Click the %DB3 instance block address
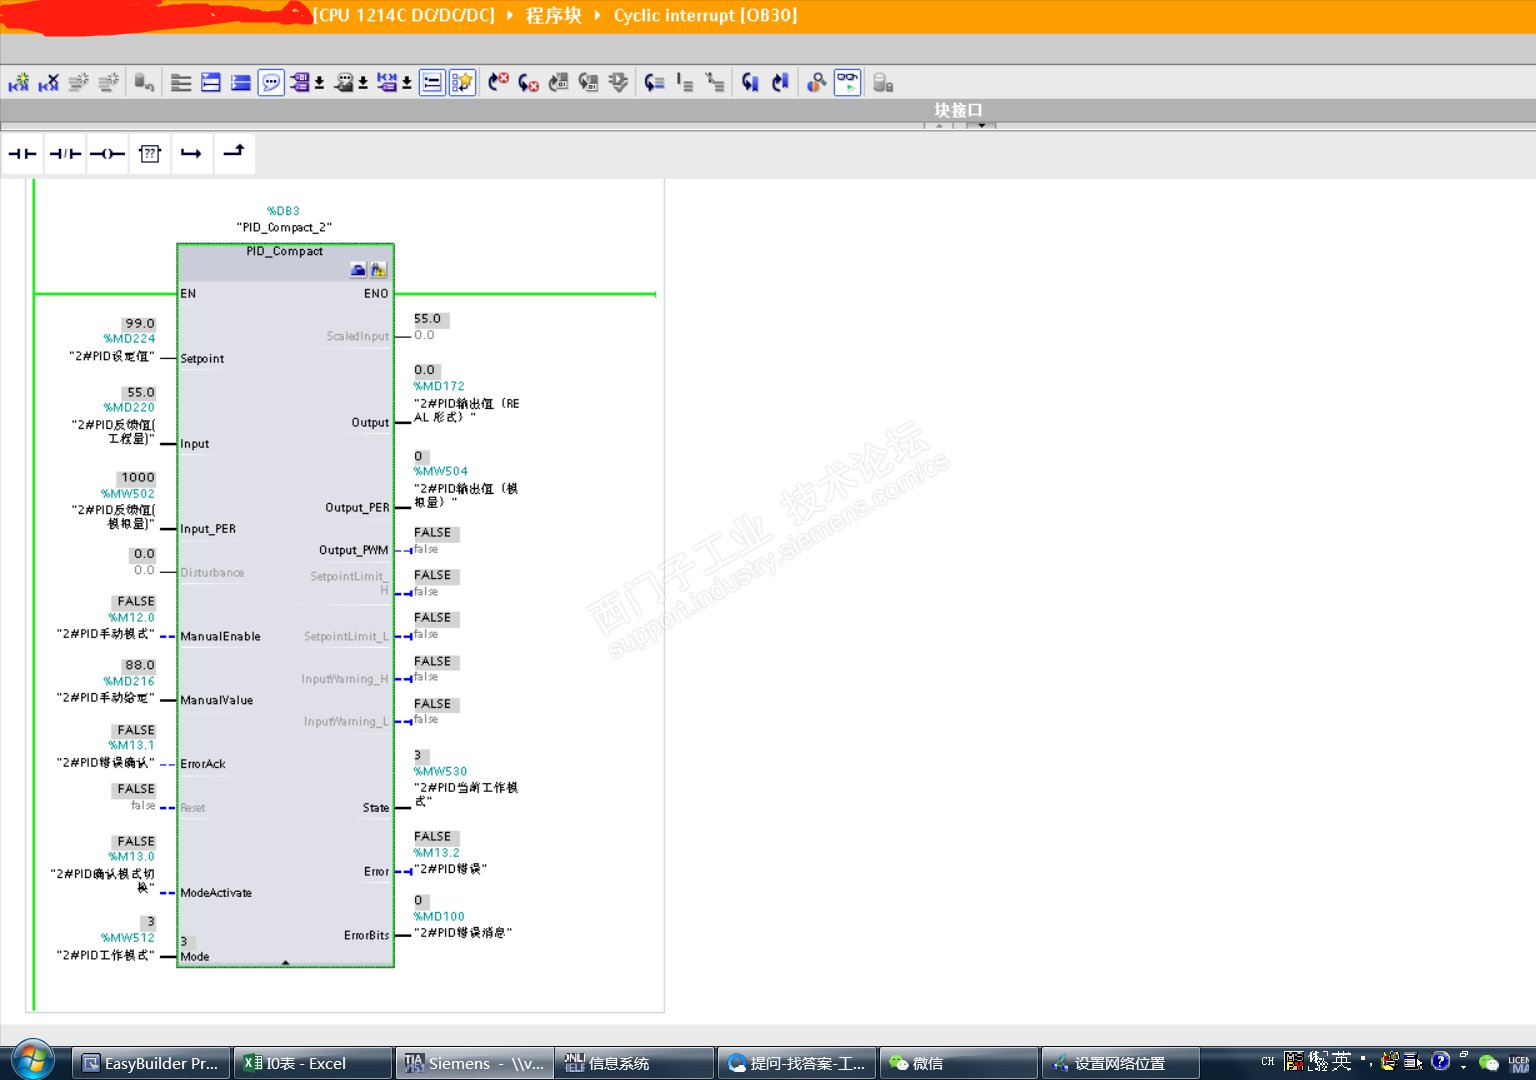This screenshot has width=1536, height=1080. (x=283, y=211)
